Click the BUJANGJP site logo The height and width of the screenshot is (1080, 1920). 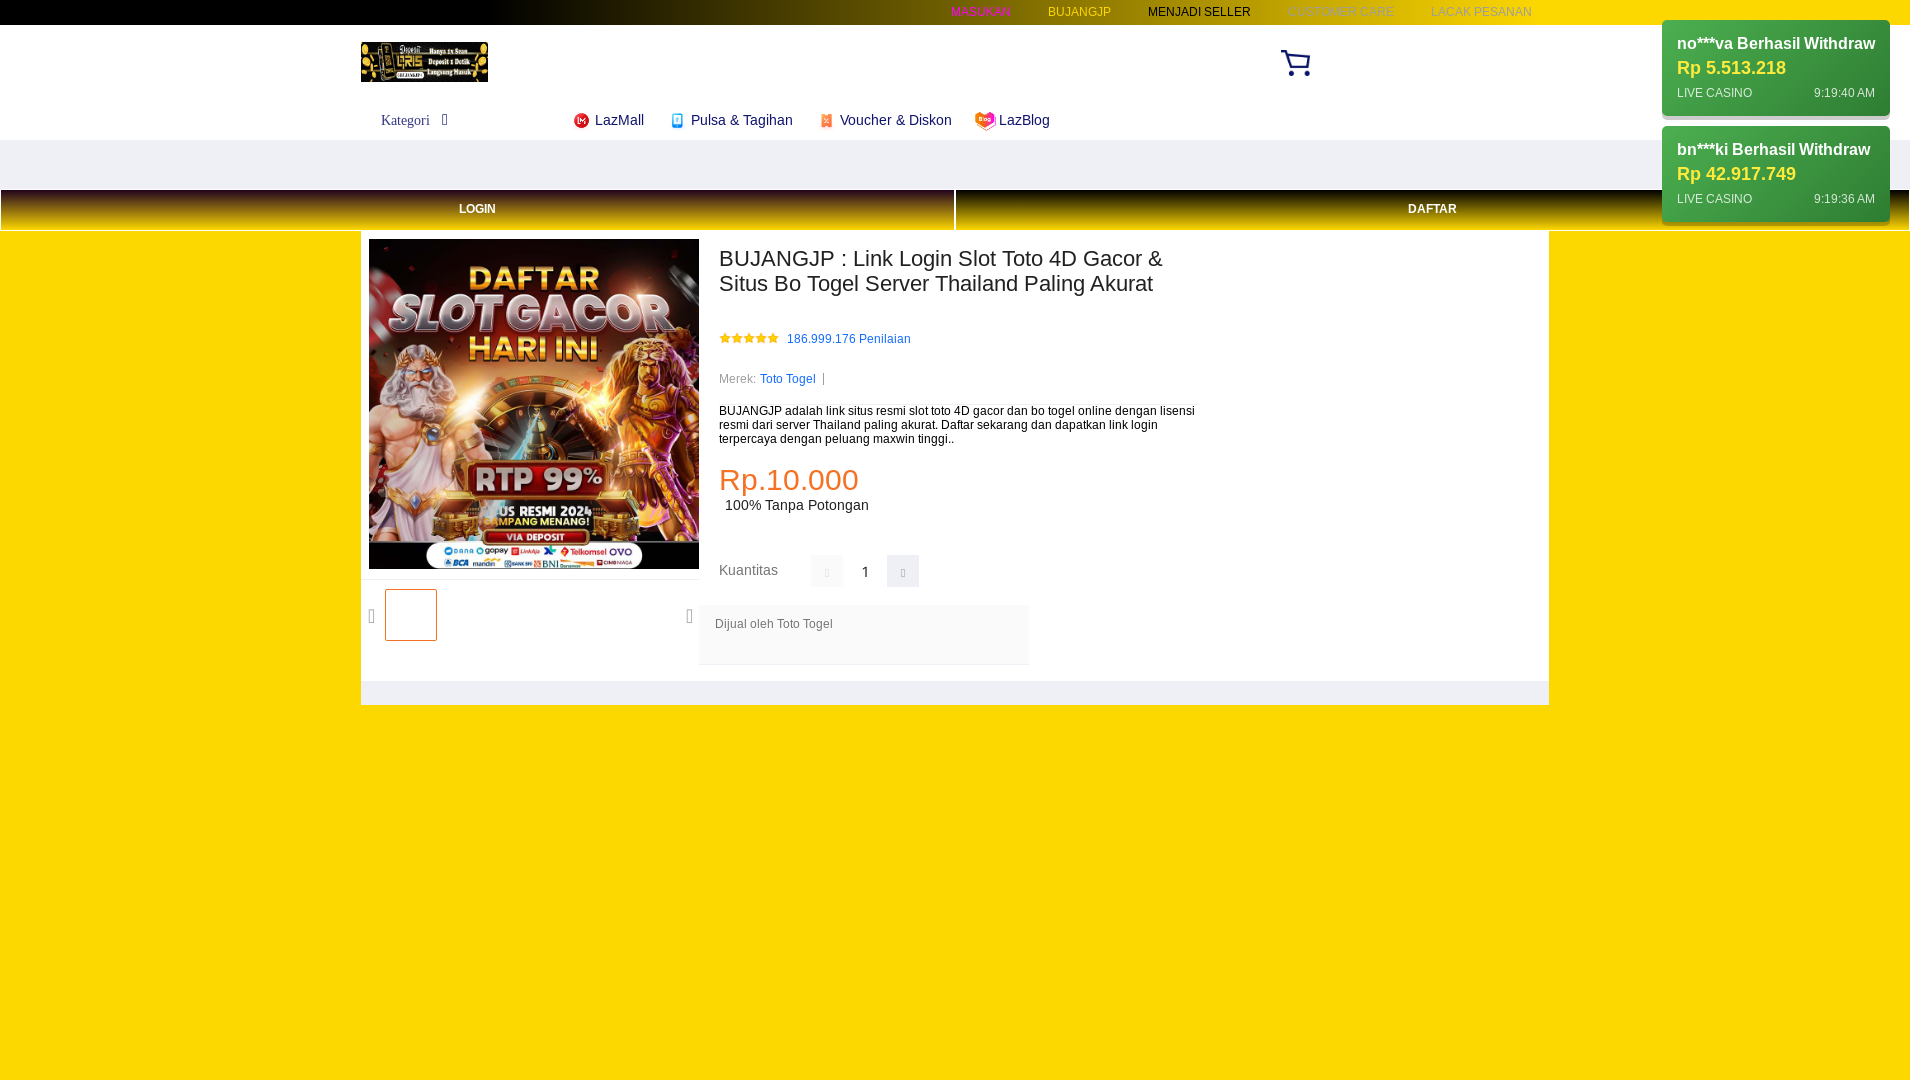[424, 62]
